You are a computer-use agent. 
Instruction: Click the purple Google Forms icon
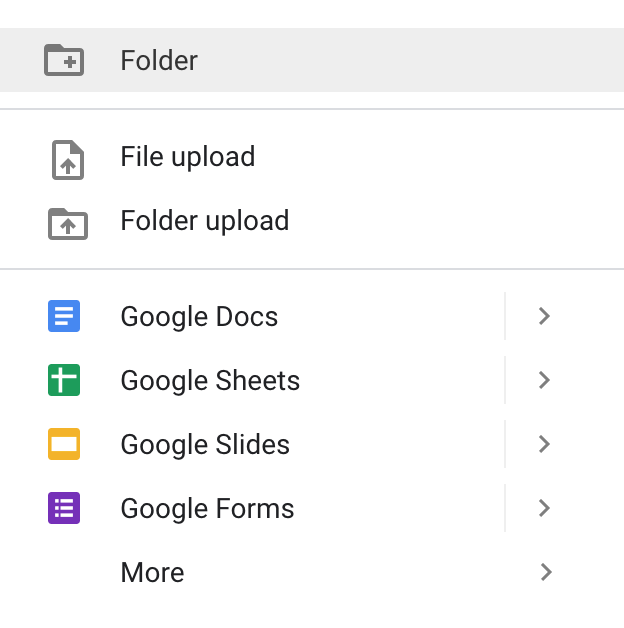[x=64, y=508]
